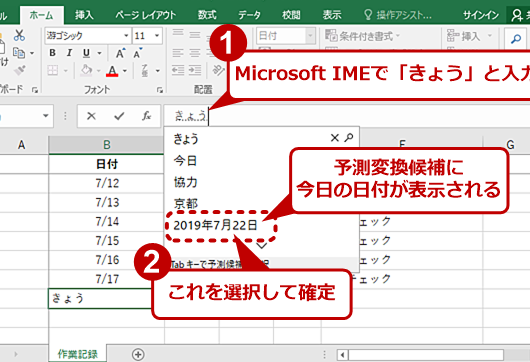Select candidate きょう in IME list
The height and width of the screenshot is (362, 530).
click(x=186, y=139)
